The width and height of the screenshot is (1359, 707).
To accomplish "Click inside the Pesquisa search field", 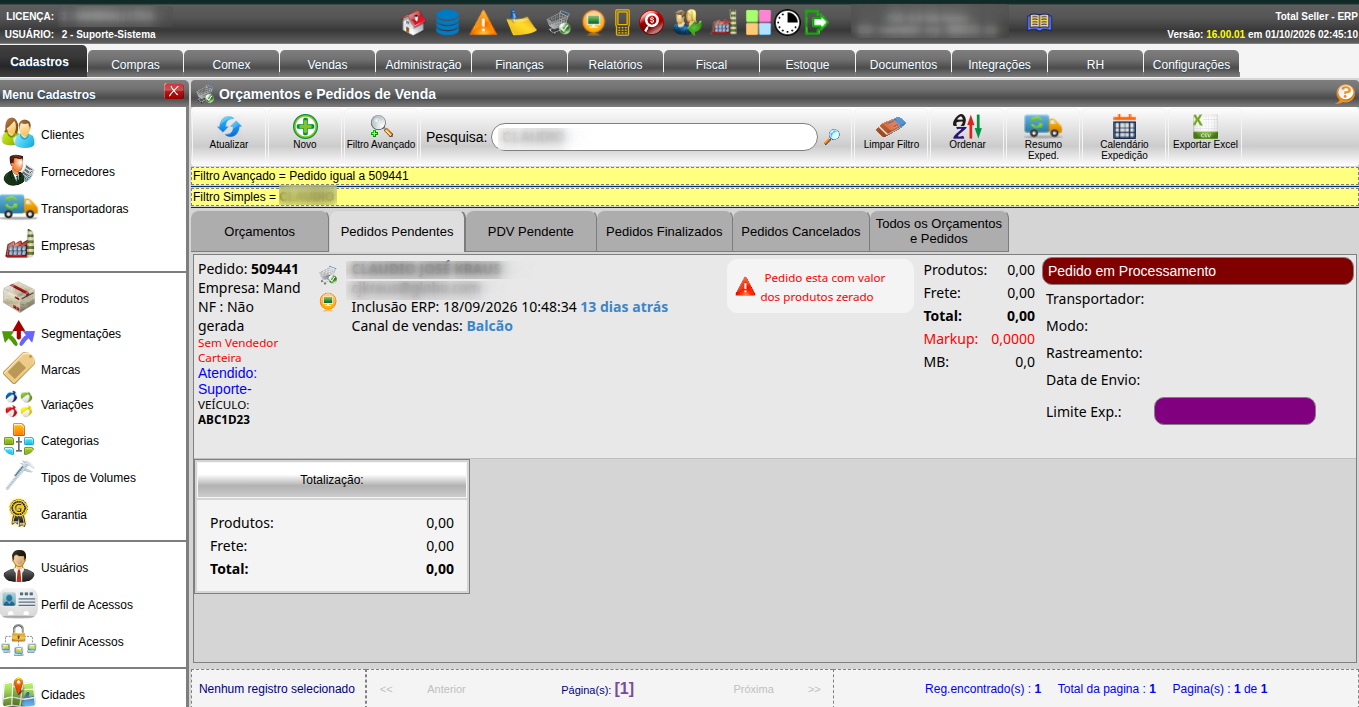I will click(654, 137).
